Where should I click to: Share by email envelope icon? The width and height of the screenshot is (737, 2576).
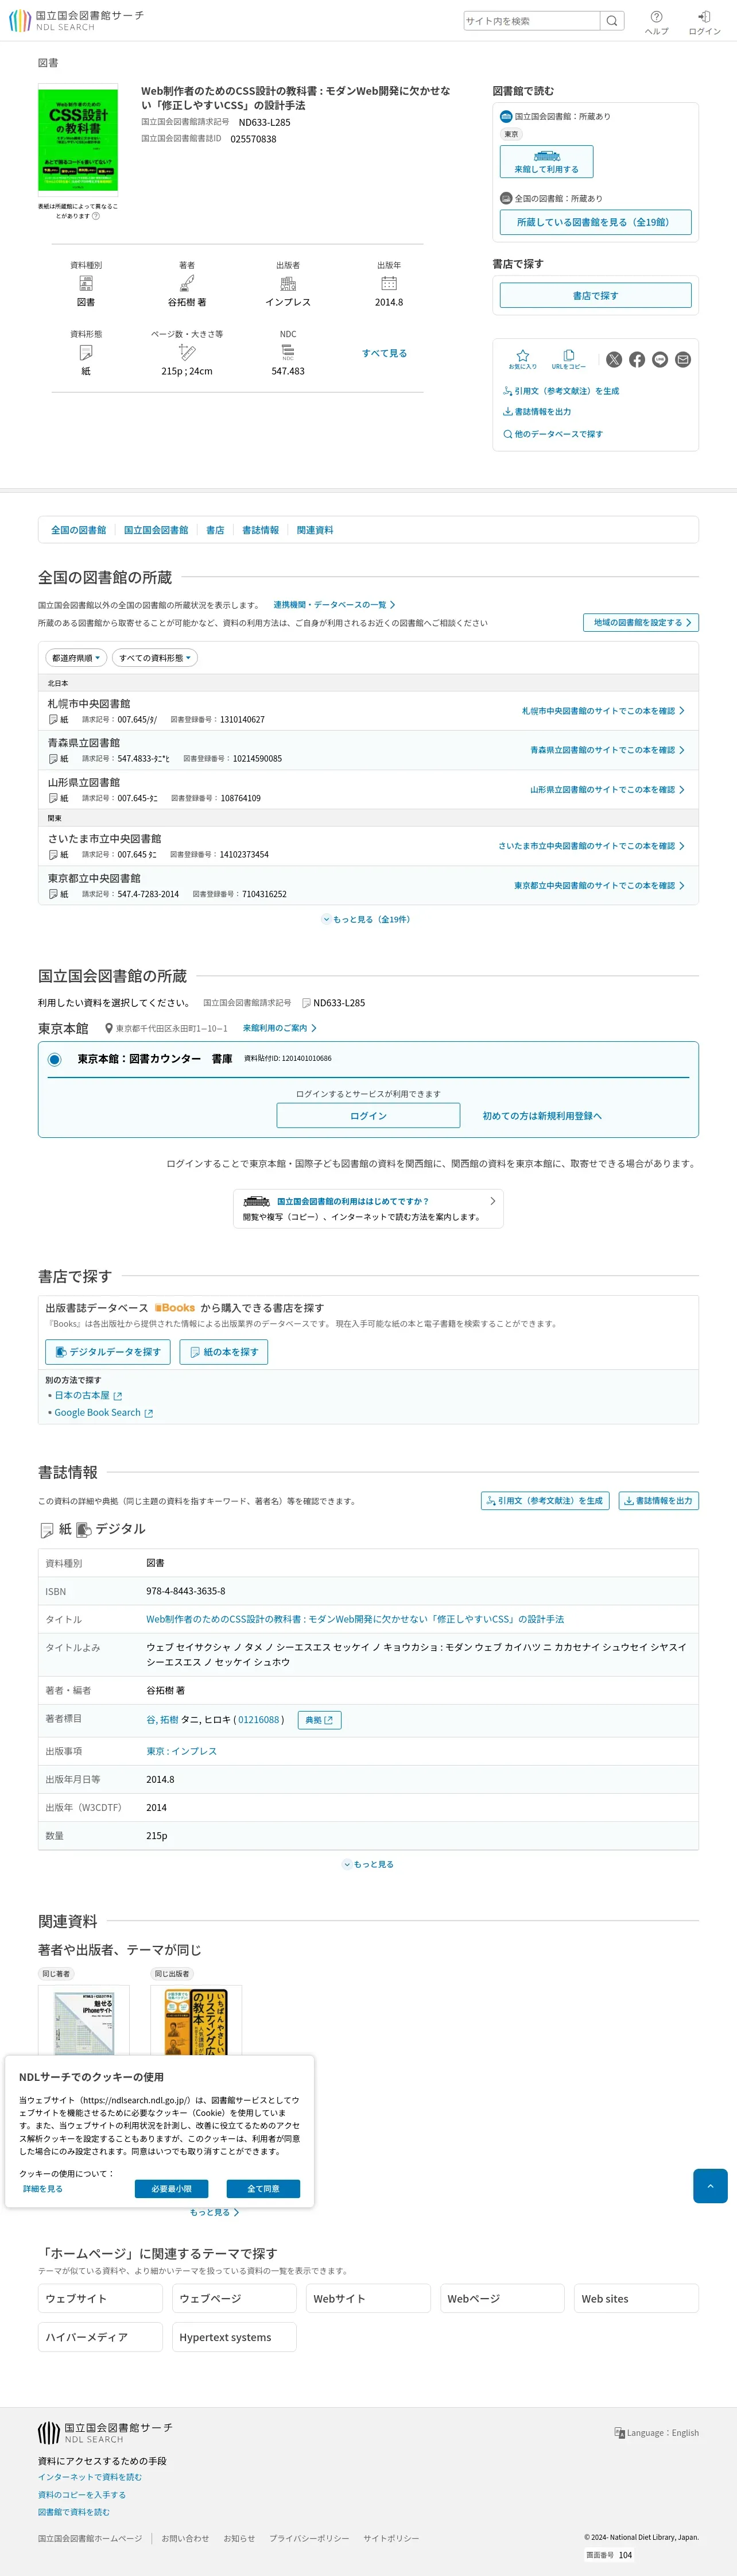[x=683, y=360]
